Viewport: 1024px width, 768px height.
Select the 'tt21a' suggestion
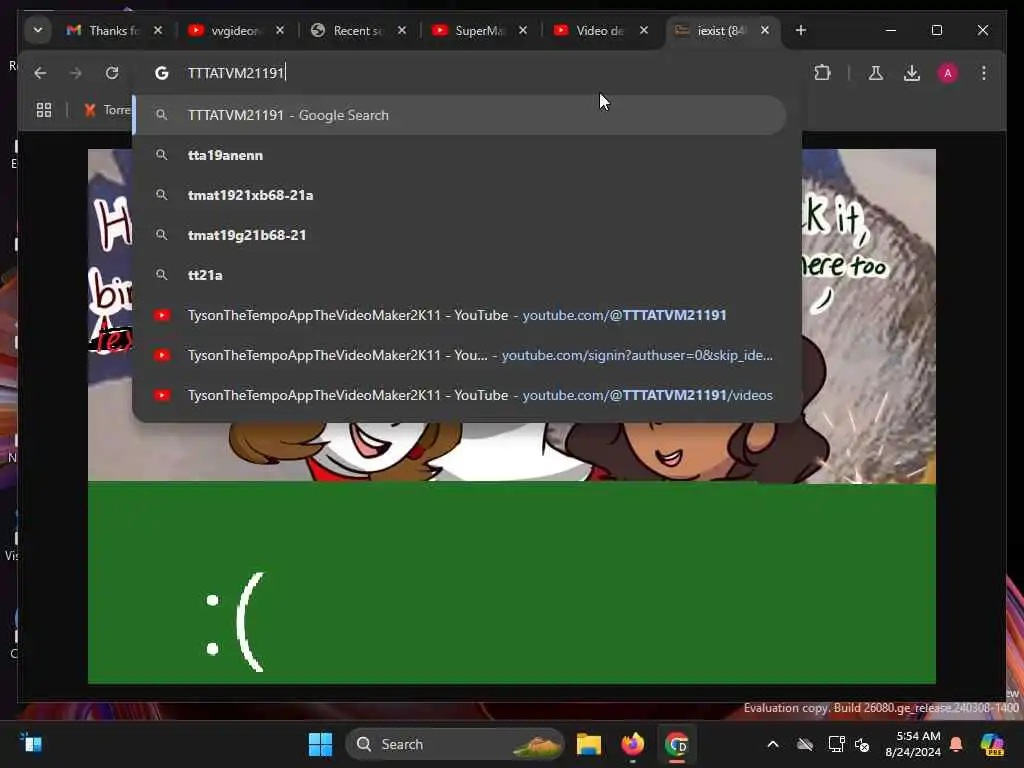coord(459,275)
